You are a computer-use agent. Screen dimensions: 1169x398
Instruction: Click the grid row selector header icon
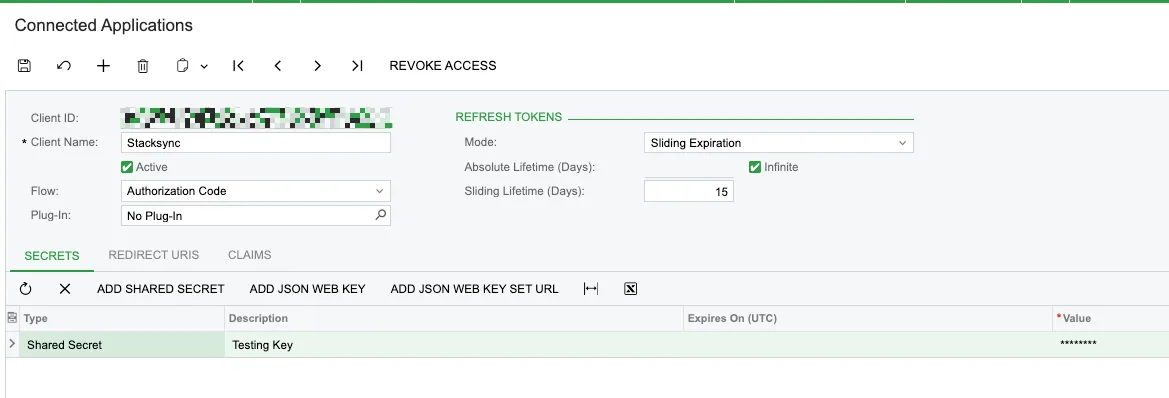click(x=11, y=318)
